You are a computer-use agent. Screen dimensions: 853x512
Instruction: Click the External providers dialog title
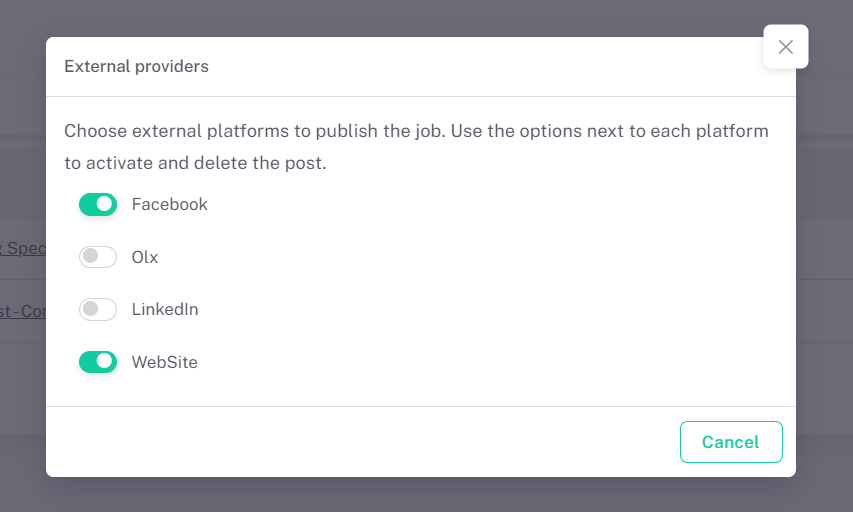(136, 66)
